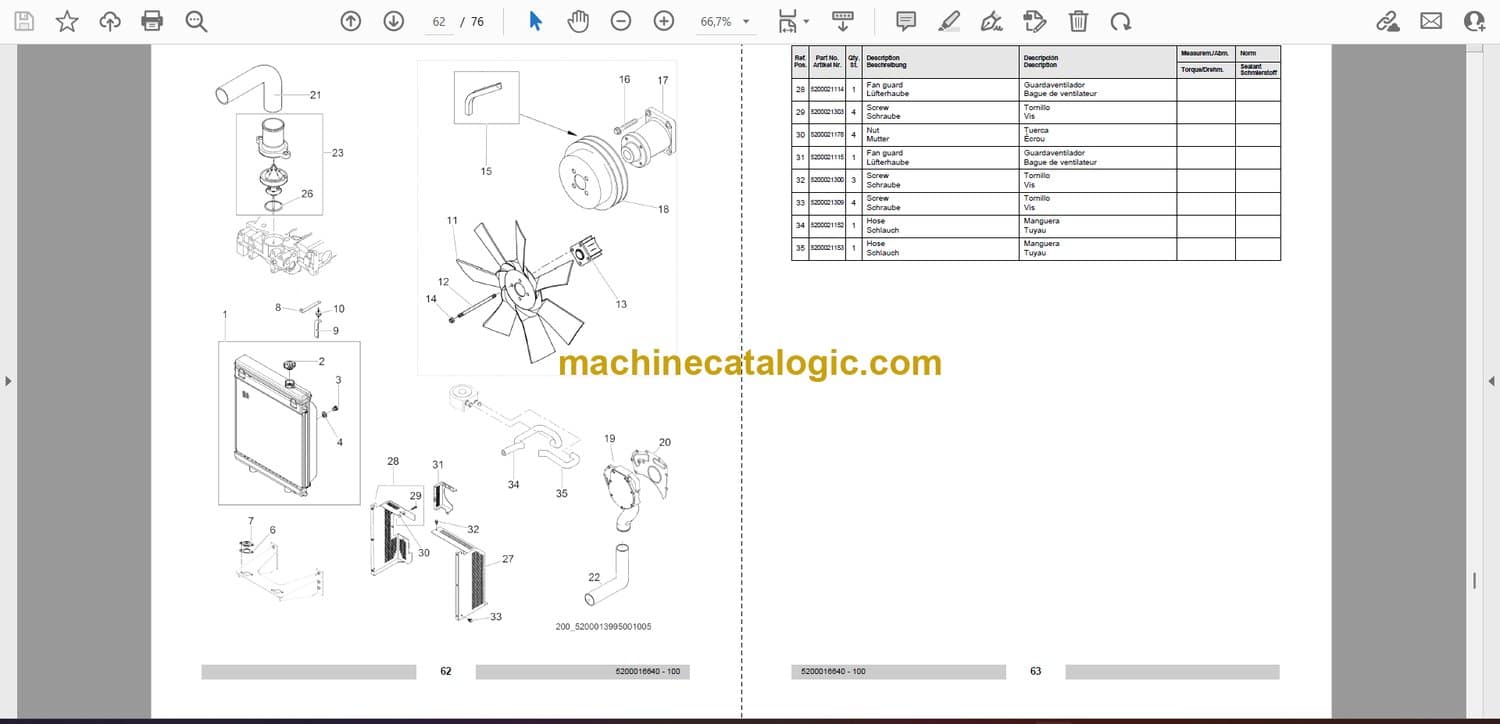Select the Highlight text tool
Screen dimensions: 1500x724
point(949,21)
